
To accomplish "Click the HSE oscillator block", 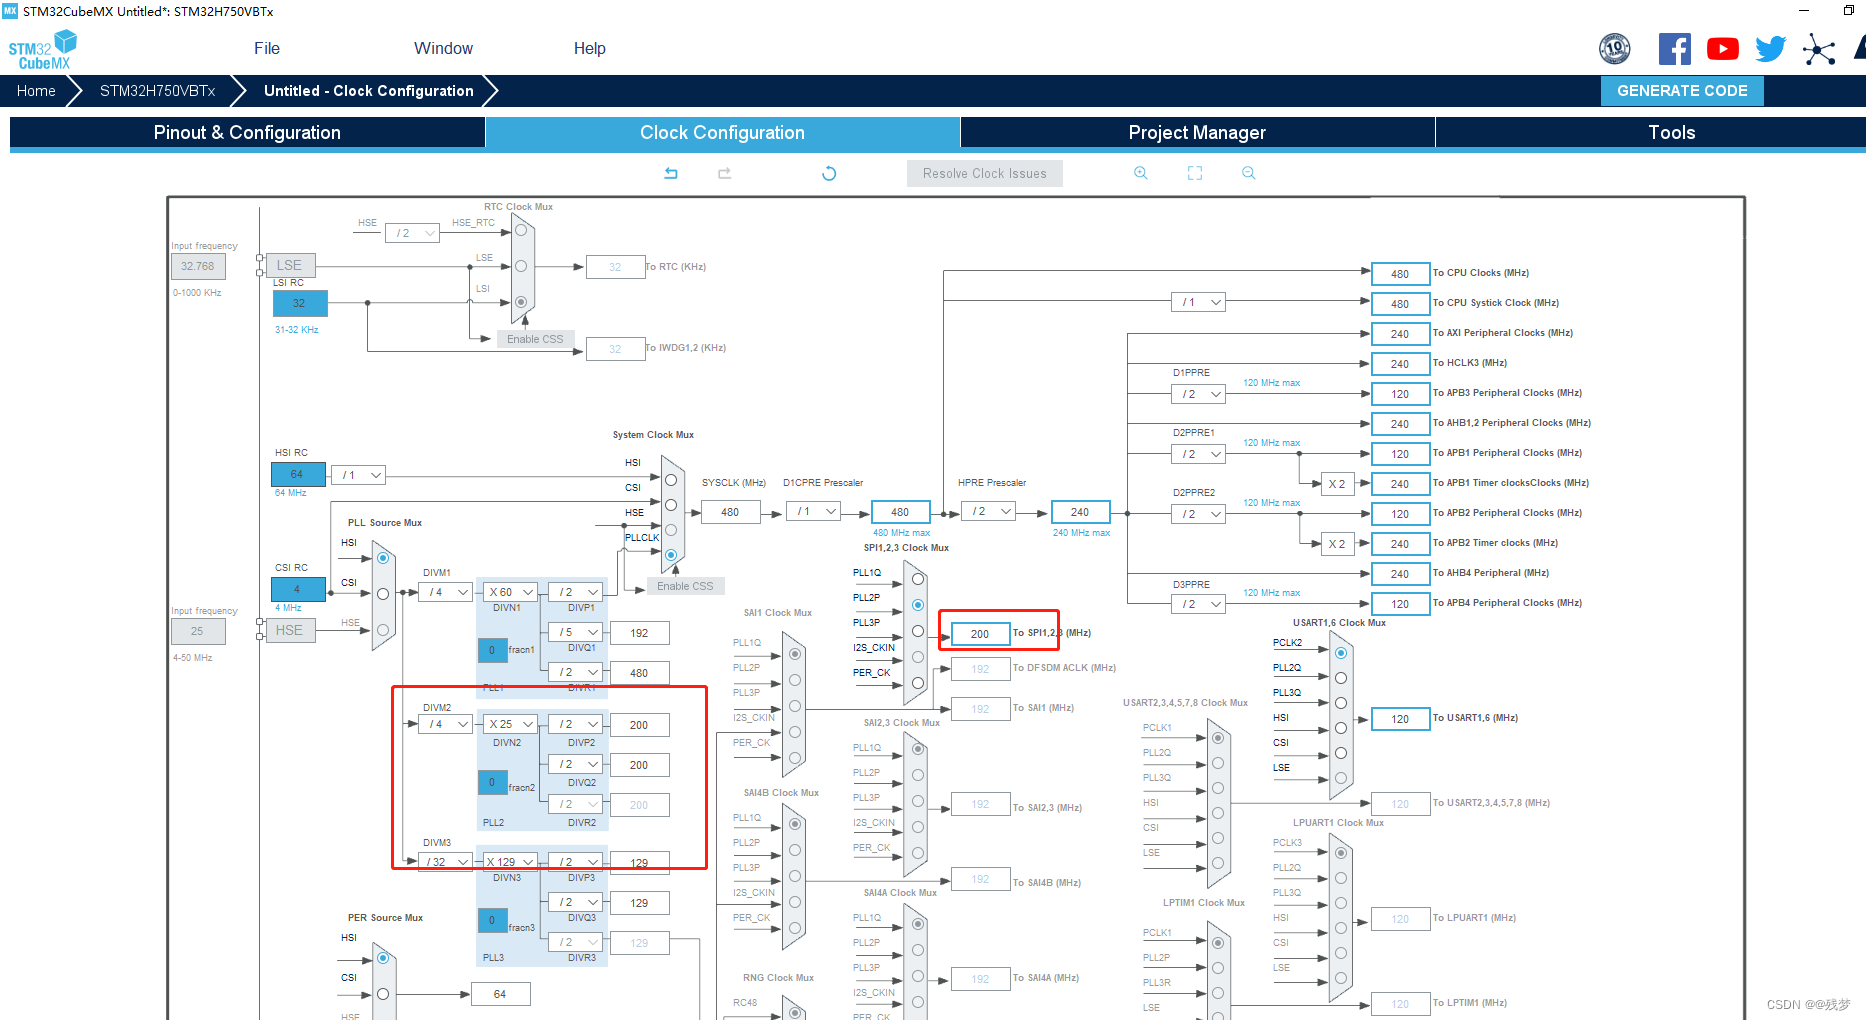I will pyautogui.click(x=289, y=630).
